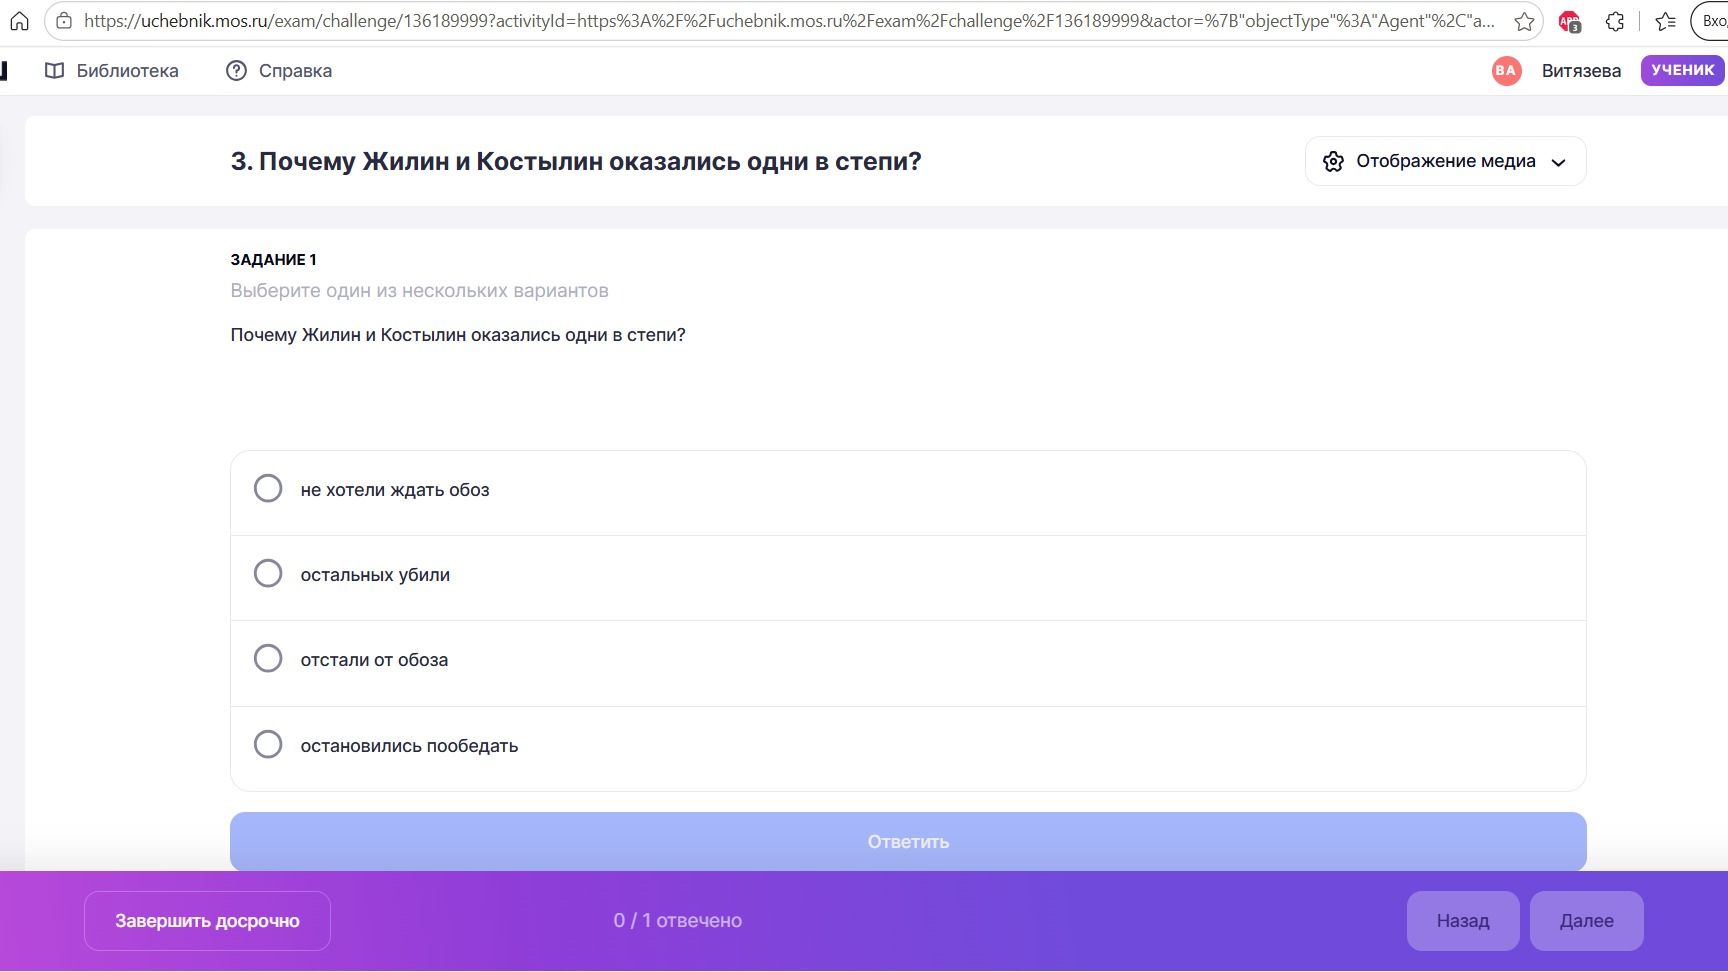
Task: Open the Справка help menu
Action: 279,71
